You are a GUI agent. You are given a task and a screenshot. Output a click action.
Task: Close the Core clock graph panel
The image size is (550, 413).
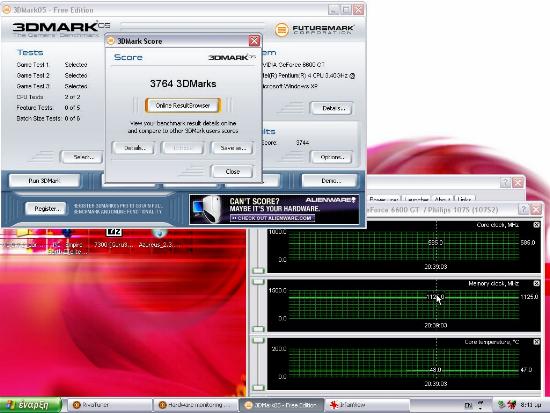(x=536, y=225)
